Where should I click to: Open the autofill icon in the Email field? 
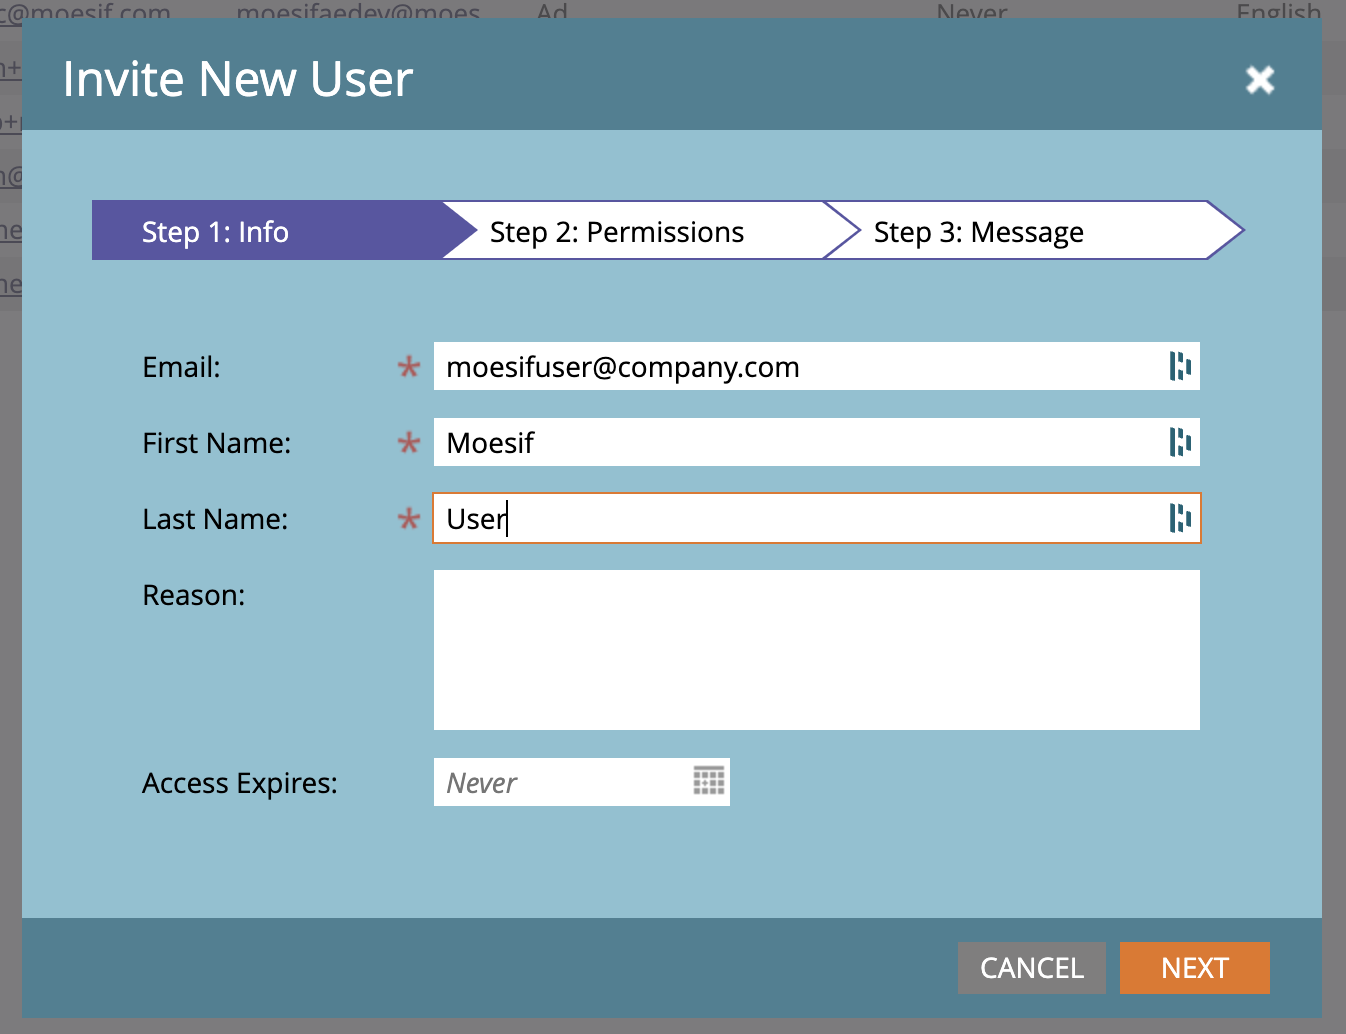coord(1180,367)
